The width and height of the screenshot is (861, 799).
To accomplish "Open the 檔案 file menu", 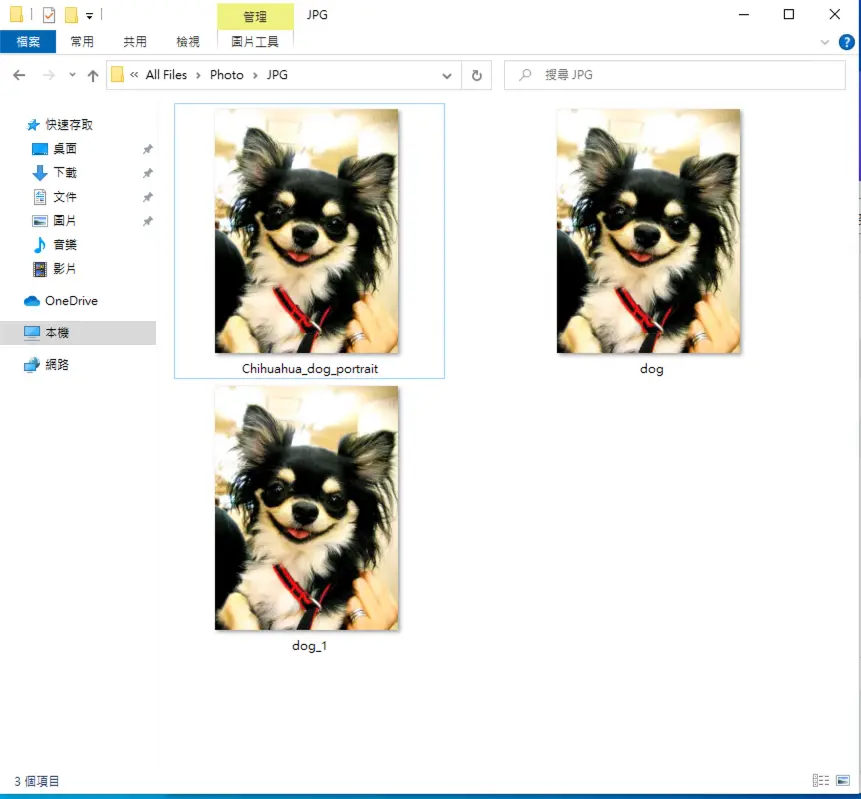I will tap(28, 42).
